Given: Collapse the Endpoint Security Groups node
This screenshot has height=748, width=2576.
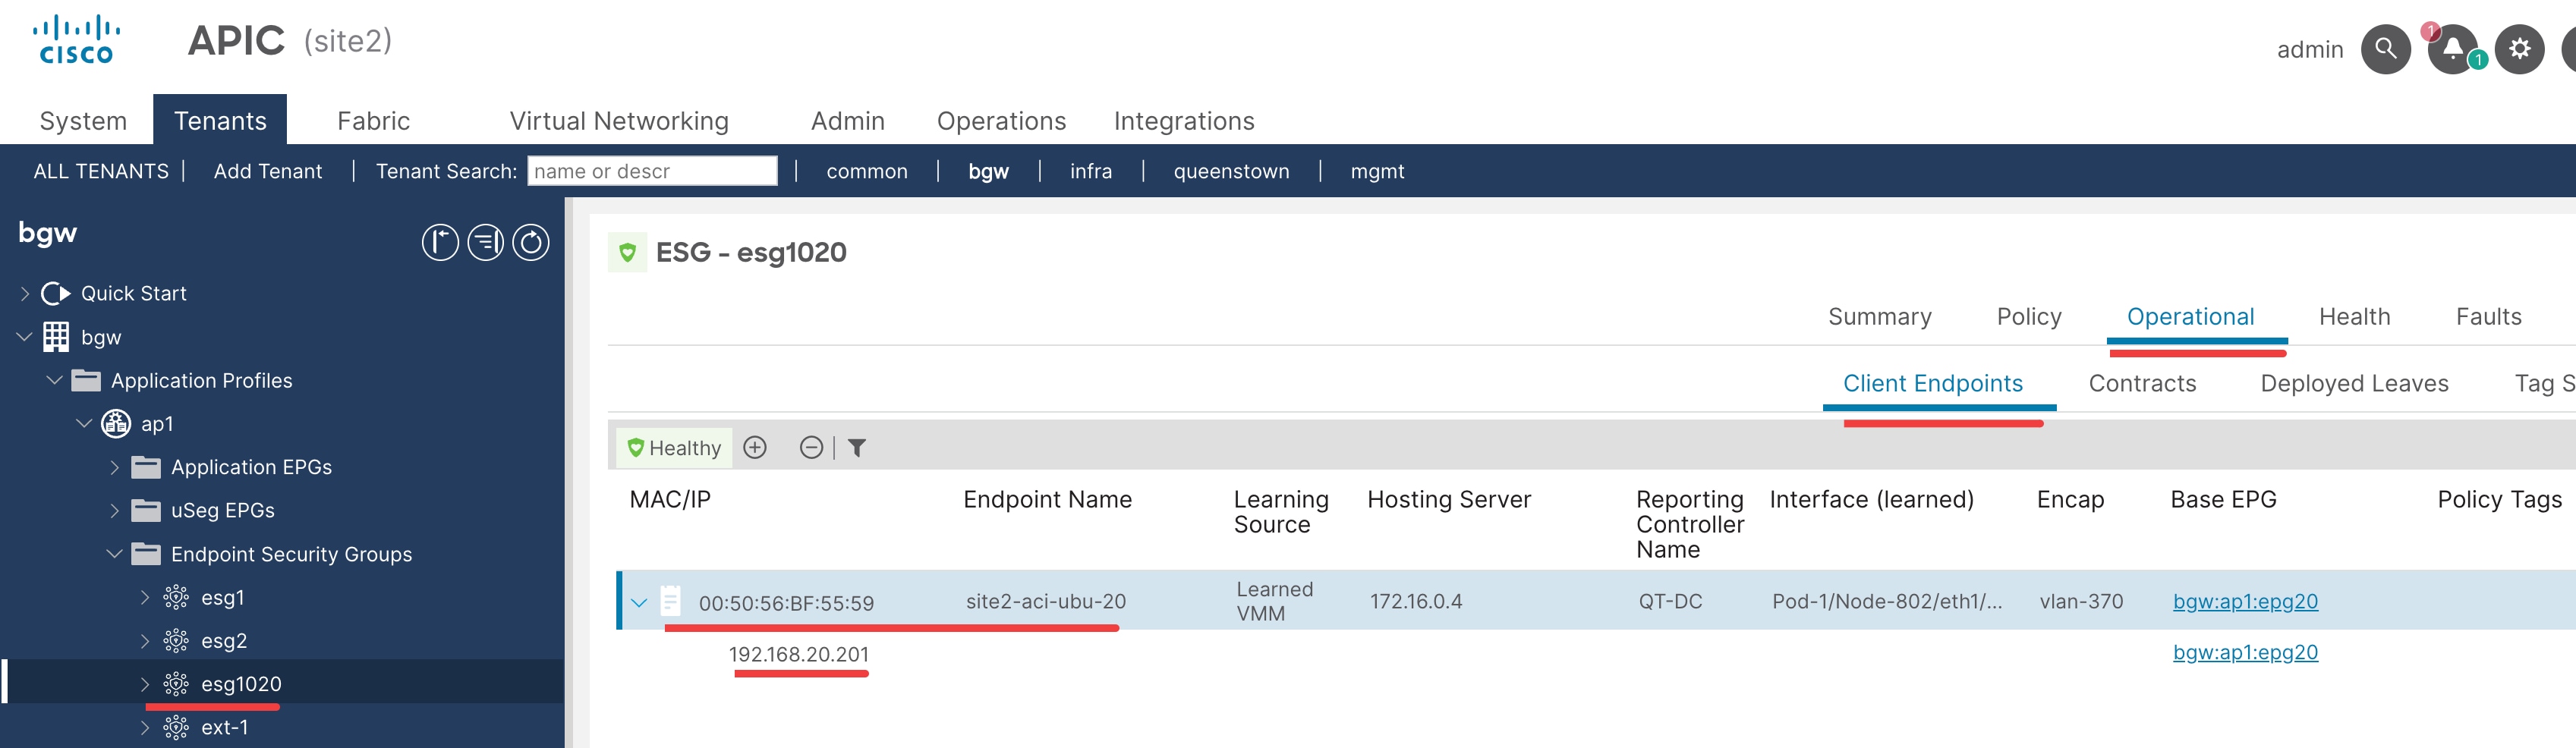Looking at the screenshot, I should pyautogui.click(x=115, y=554).
